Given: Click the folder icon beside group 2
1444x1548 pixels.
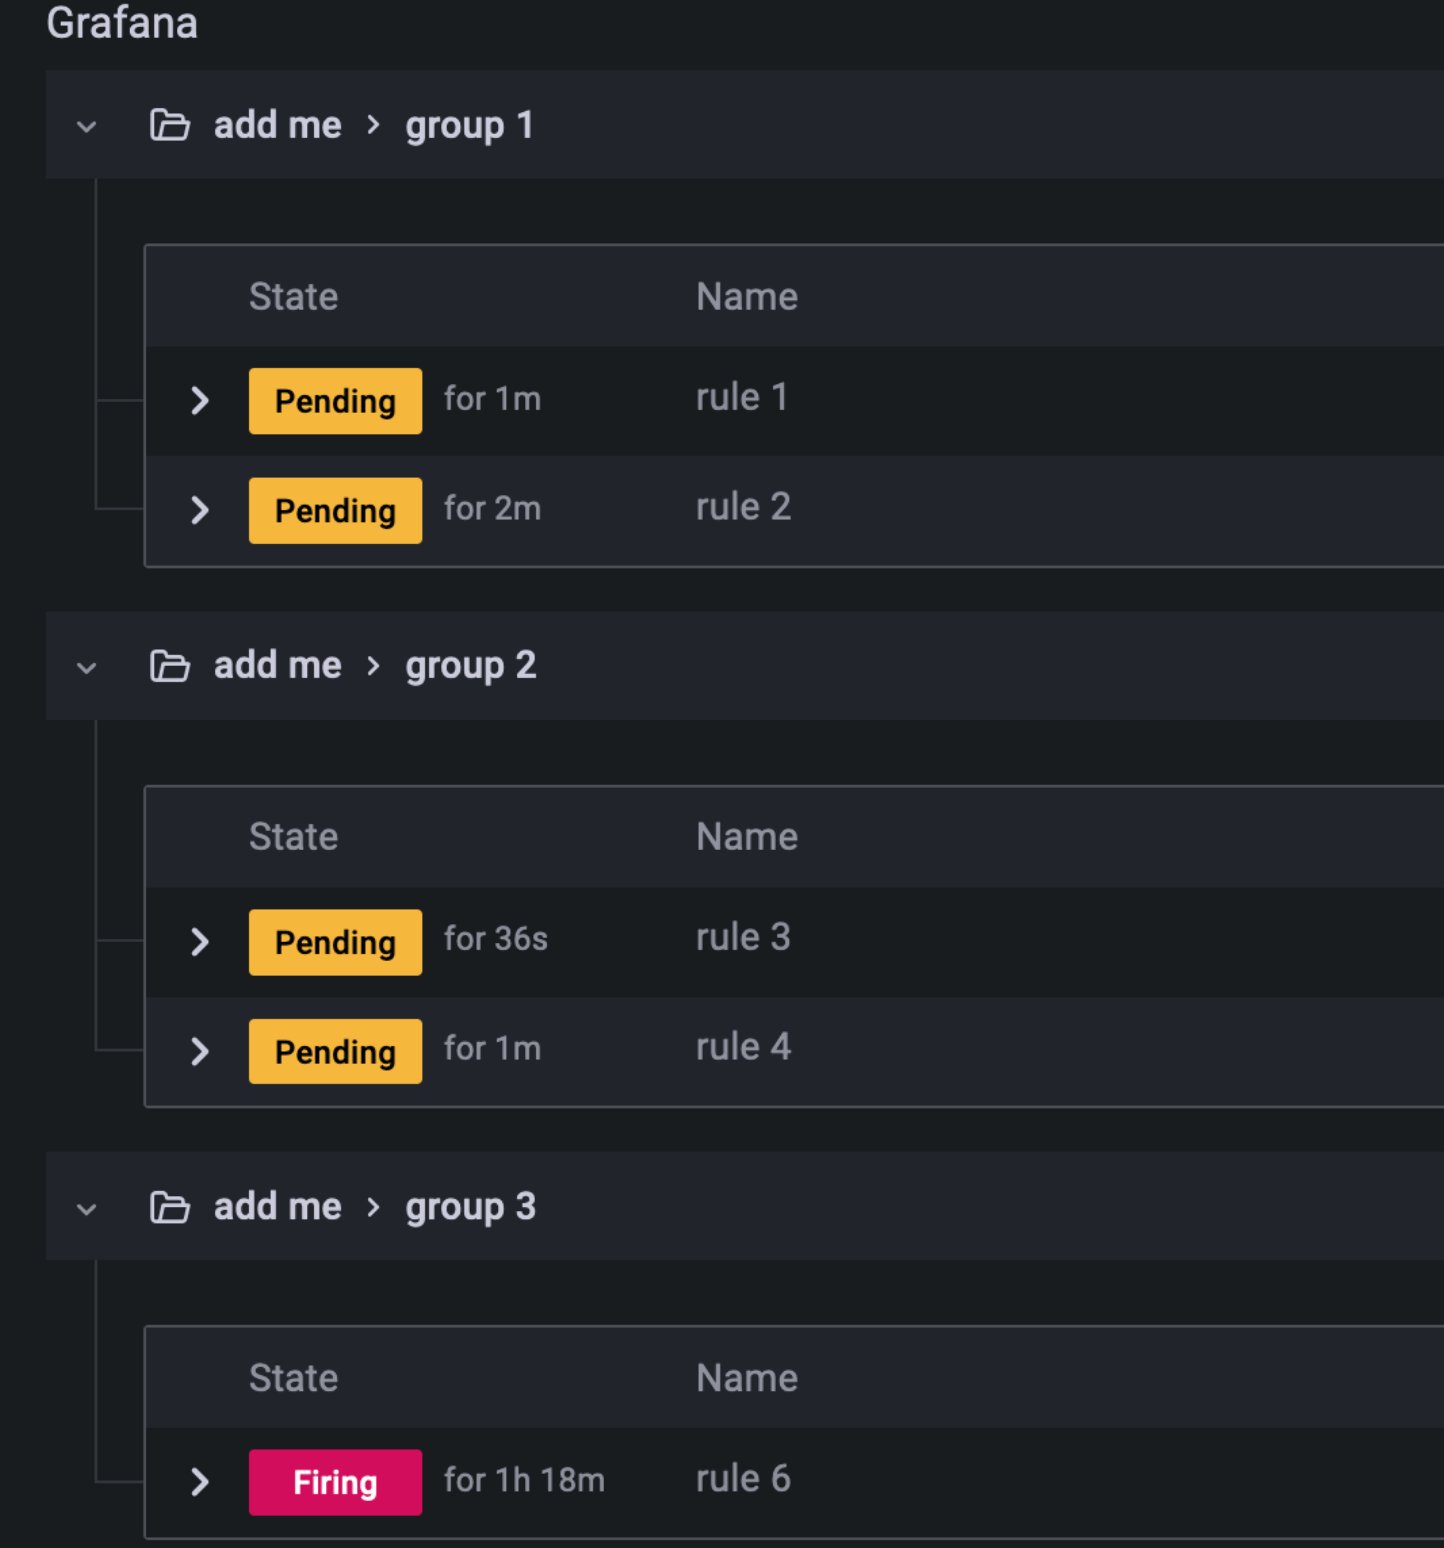Looking at the screenshot, I should (x=169, y=665).
